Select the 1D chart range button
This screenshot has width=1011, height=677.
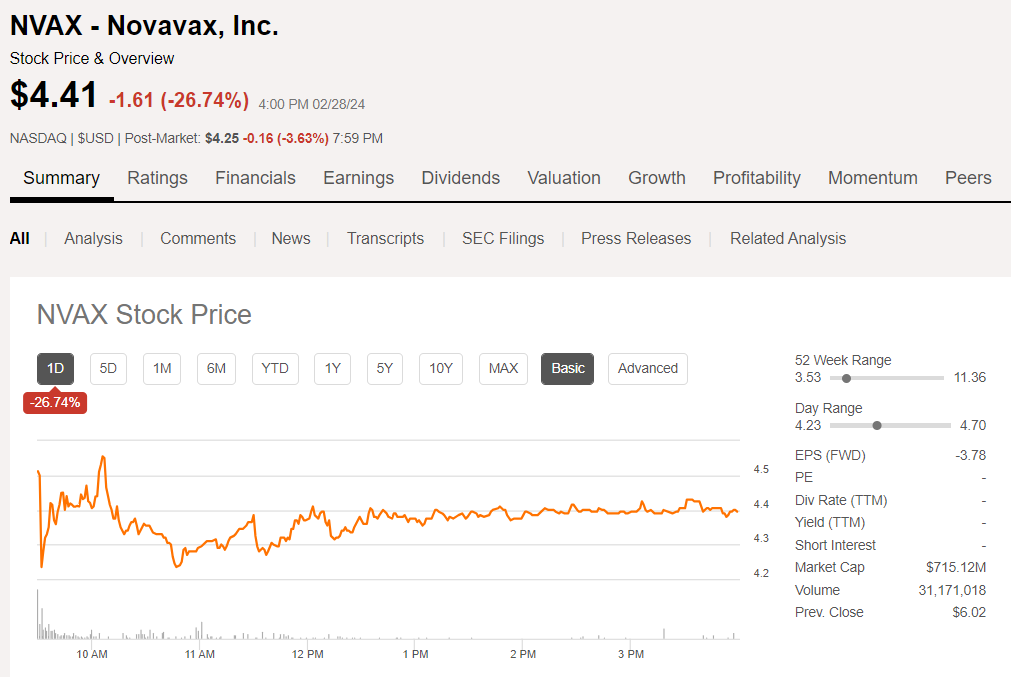56,368
